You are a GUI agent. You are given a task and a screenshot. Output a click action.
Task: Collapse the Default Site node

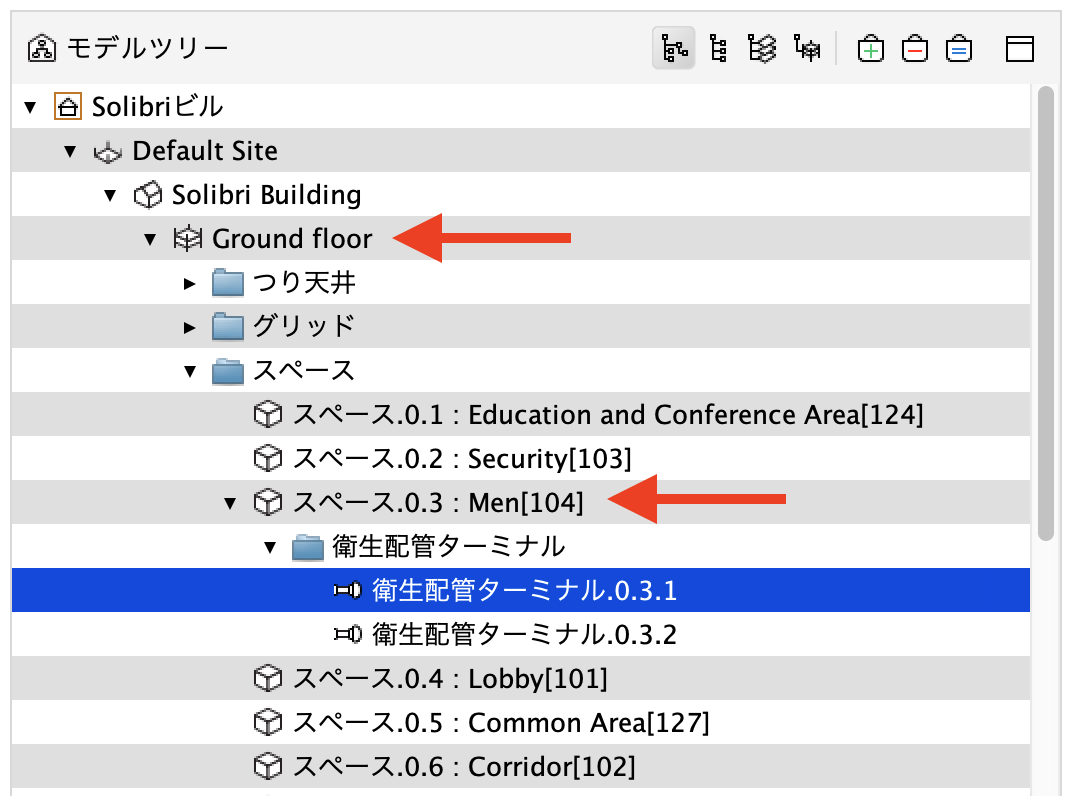[69, 151]
